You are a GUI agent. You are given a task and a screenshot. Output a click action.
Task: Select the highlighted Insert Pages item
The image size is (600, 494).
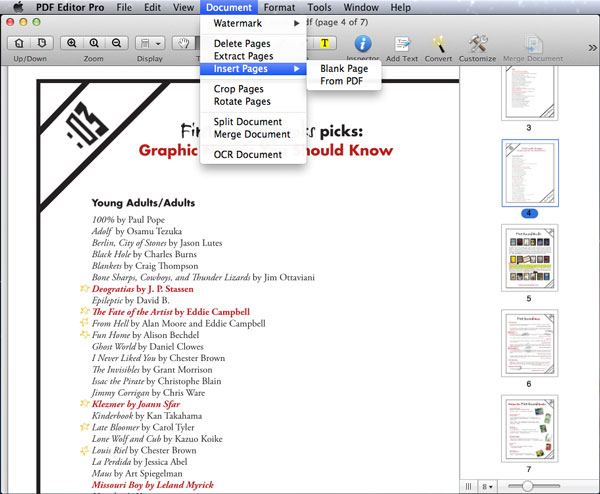pyautogui.click(x=253, y=69)
